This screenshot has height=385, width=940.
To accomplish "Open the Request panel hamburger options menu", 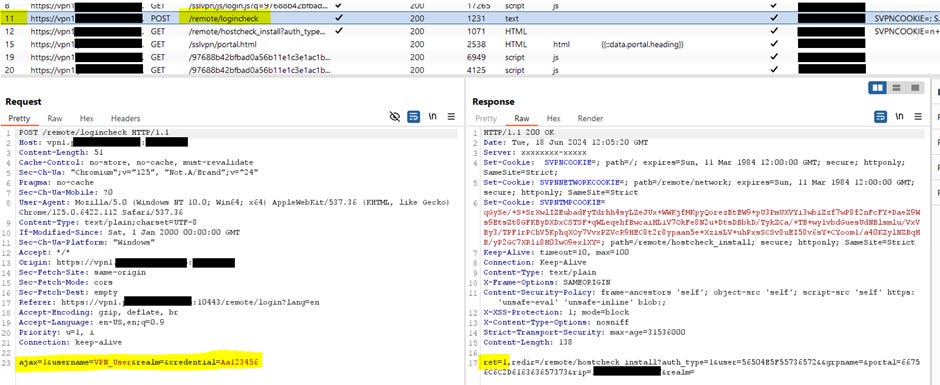I will pyautogui.click(x=451, y=117).
